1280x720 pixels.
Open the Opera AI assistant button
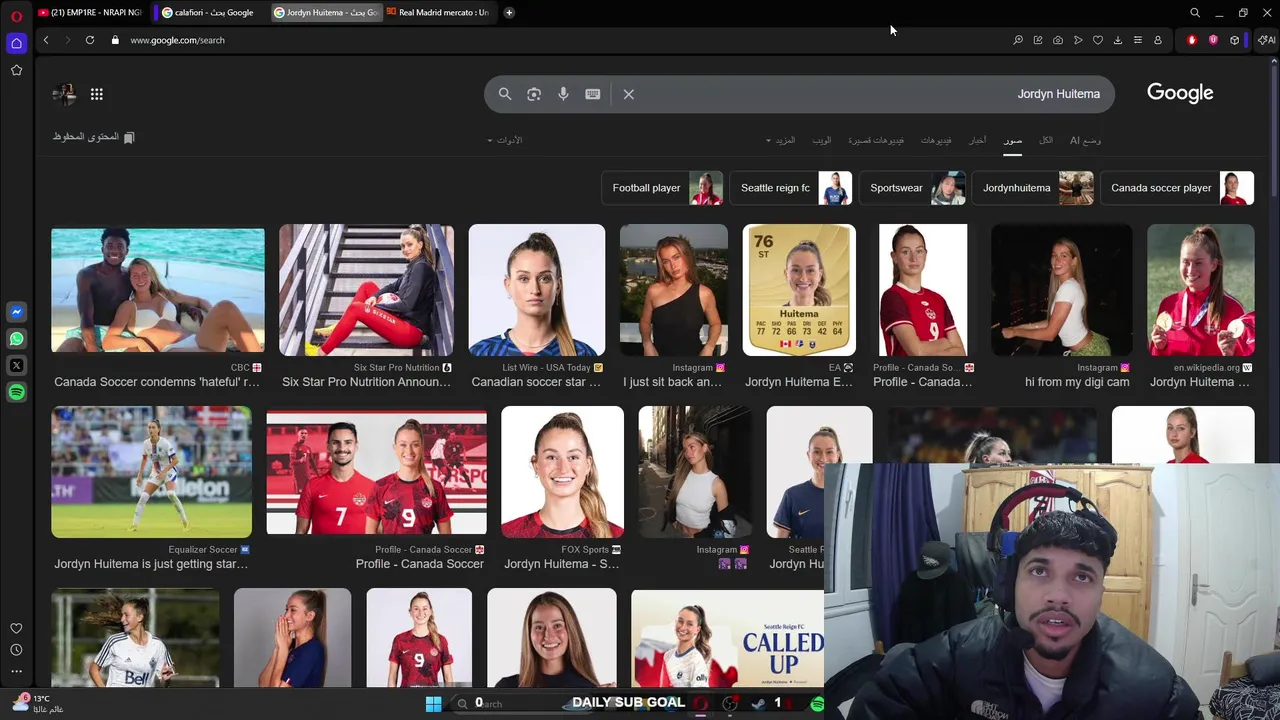pos(1267,40)
